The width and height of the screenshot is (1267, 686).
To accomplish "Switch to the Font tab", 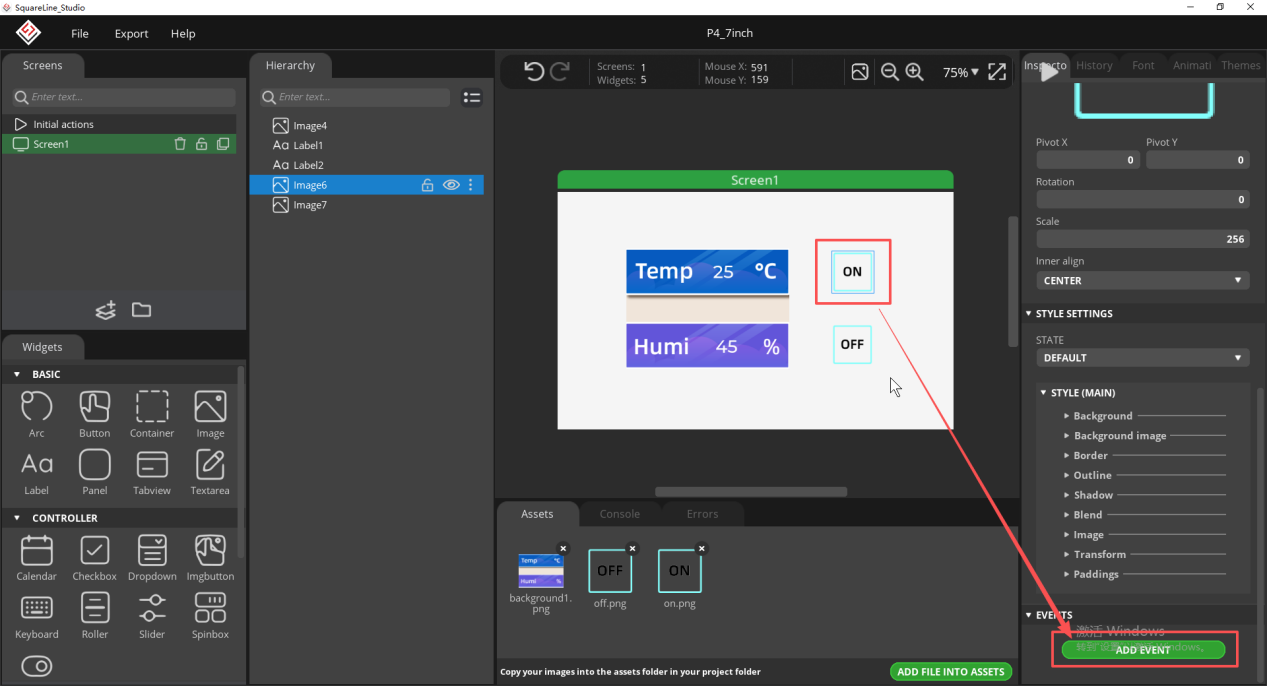I will pyautogui.click(x=1143, y=65).
